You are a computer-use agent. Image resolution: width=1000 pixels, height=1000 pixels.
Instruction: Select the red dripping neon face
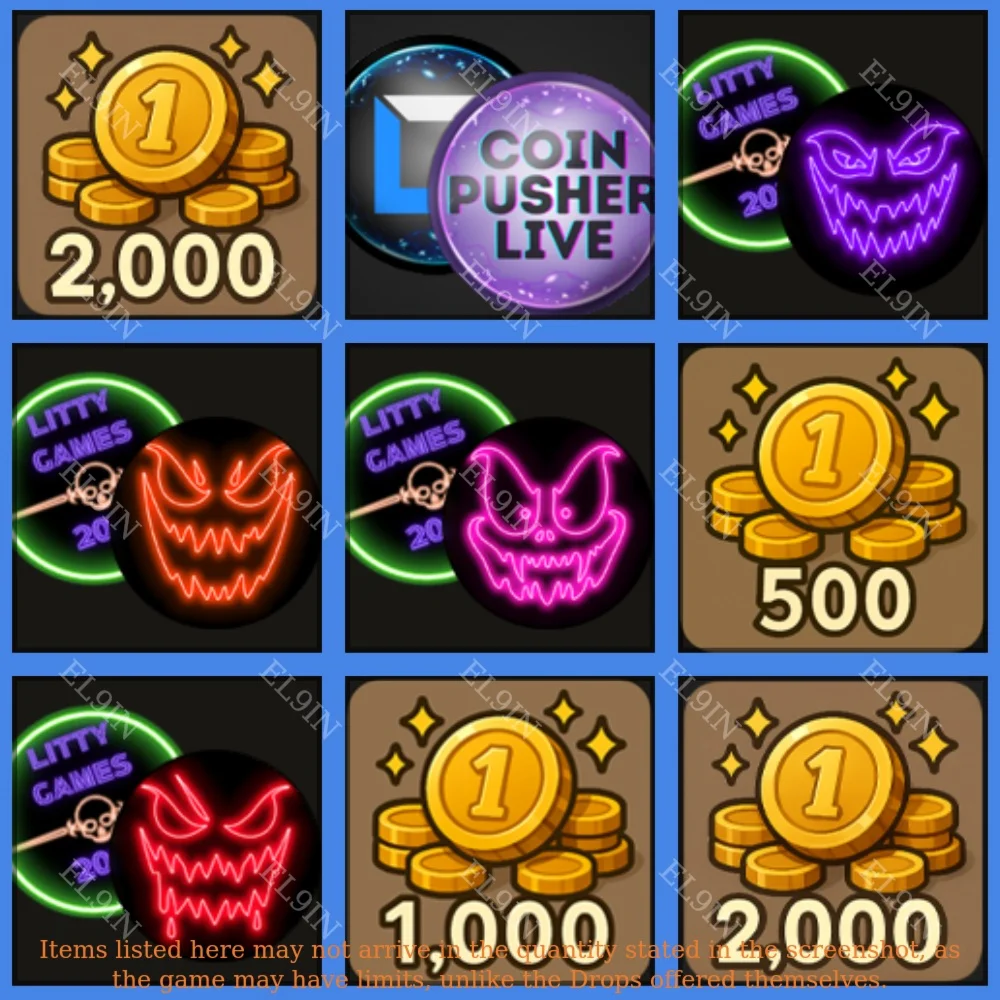point(215,855)
